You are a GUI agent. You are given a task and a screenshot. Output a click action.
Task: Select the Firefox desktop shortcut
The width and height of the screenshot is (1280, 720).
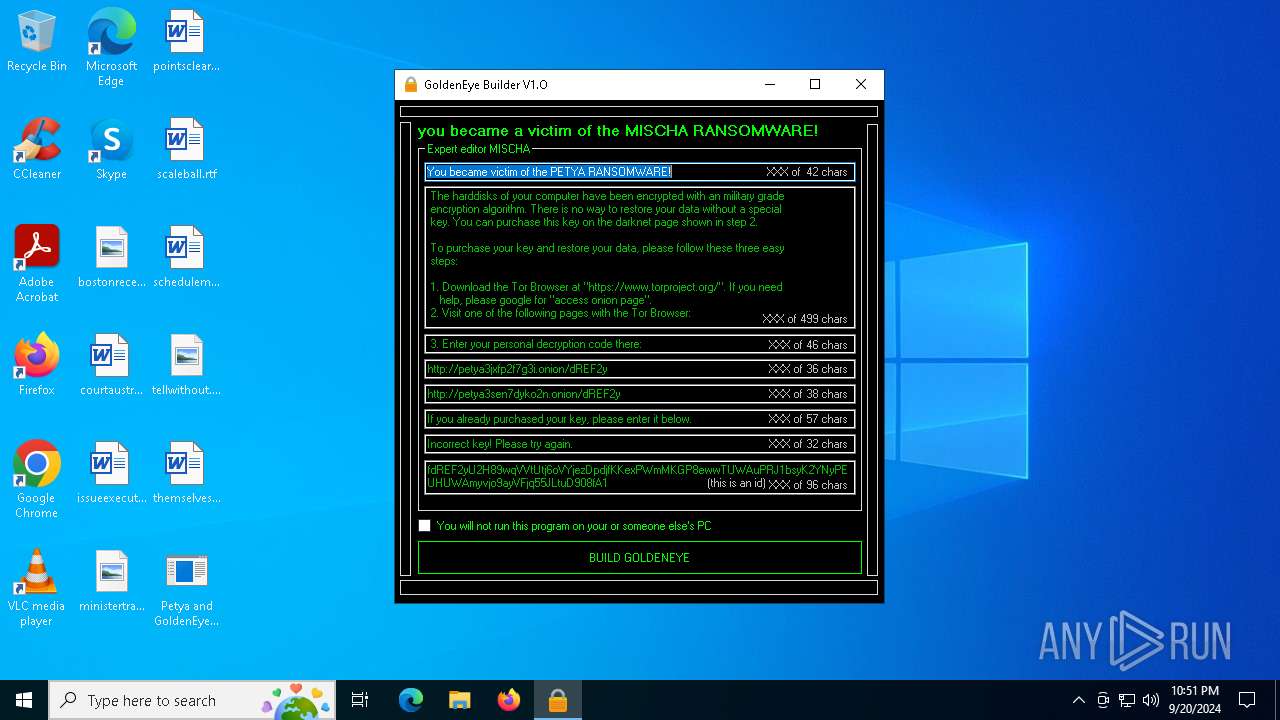(37, 366)
